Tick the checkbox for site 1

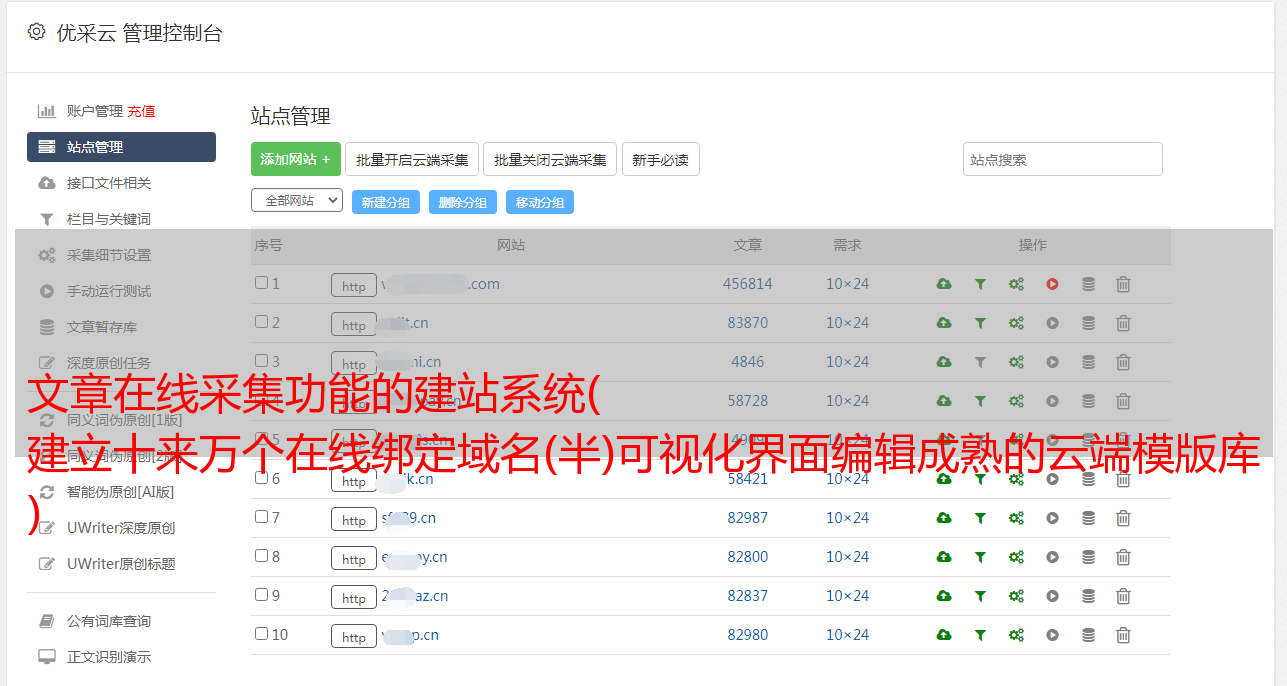point(261,283)
